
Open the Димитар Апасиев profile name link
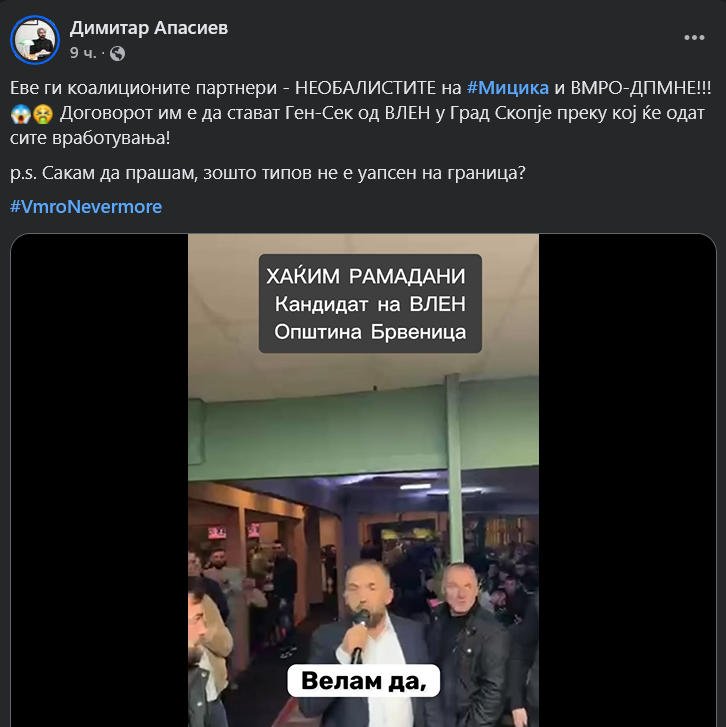[x=149, y=28]
